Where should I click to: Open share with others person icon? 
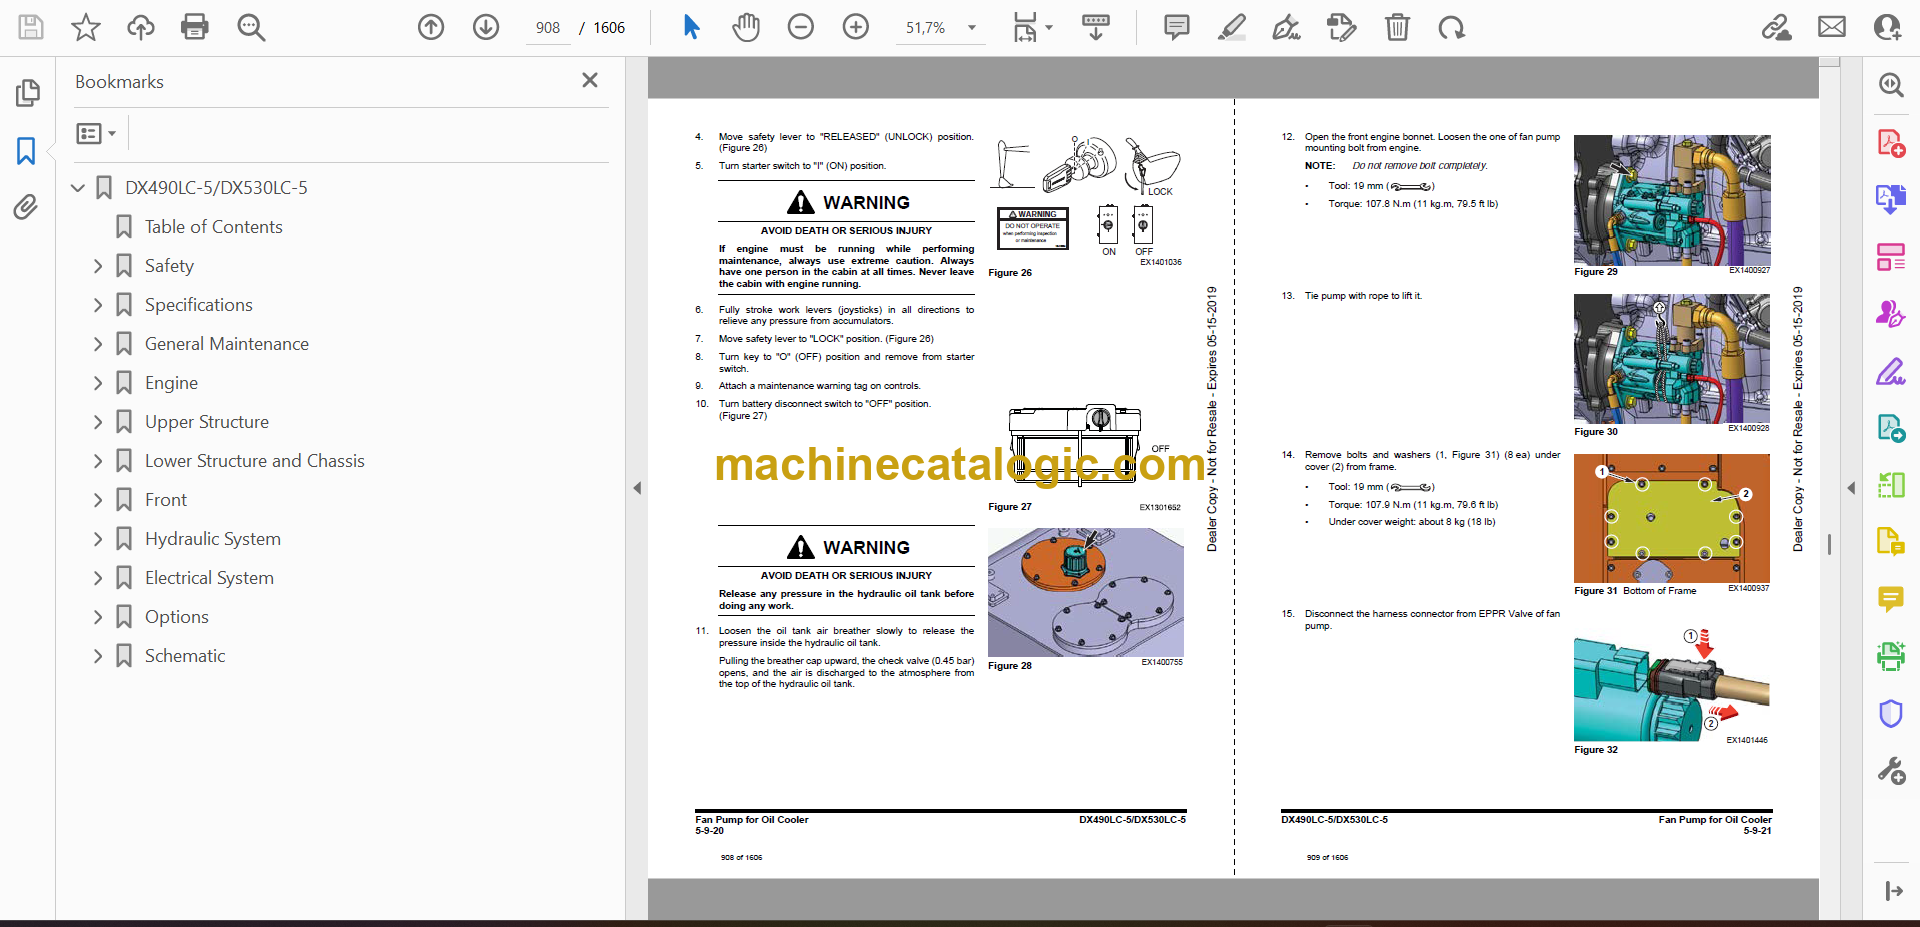click(x=1887, y=27)
